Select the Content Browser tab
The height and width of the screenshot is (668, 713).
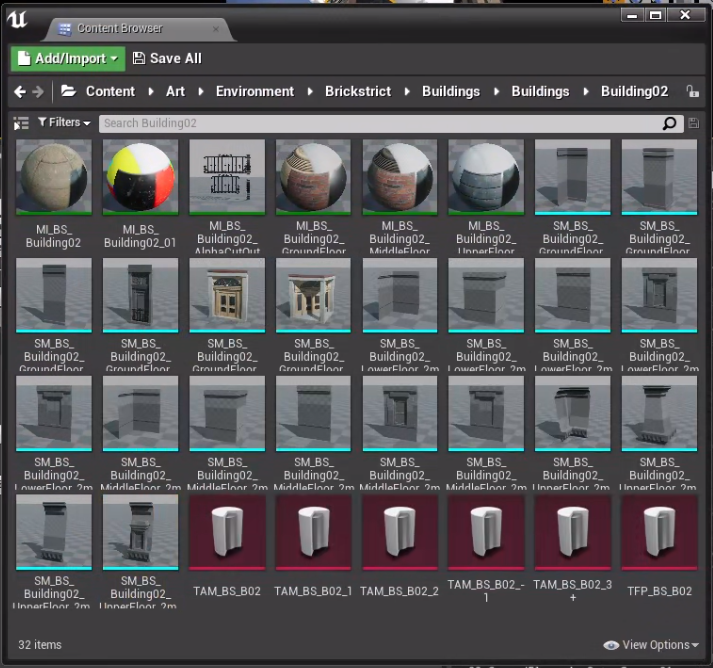[118, 28]
